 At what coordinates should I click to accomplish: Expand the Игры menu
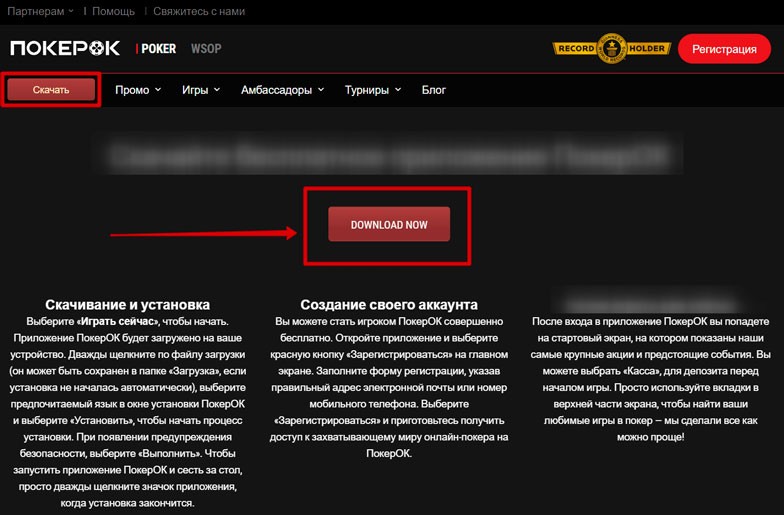pyautogui.click(x=201, y=90)
